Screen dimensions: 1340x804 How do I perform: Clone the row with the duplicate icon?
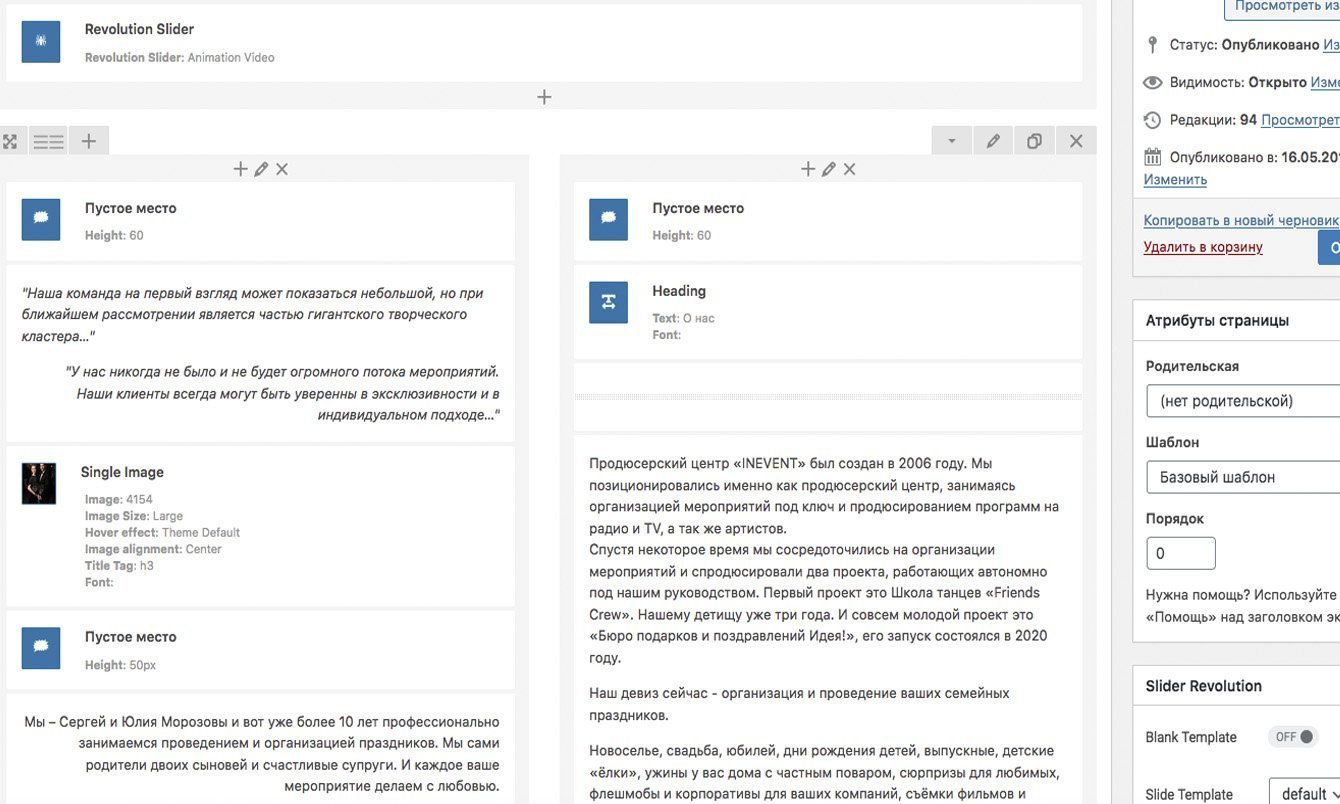tap(1035, 141)
